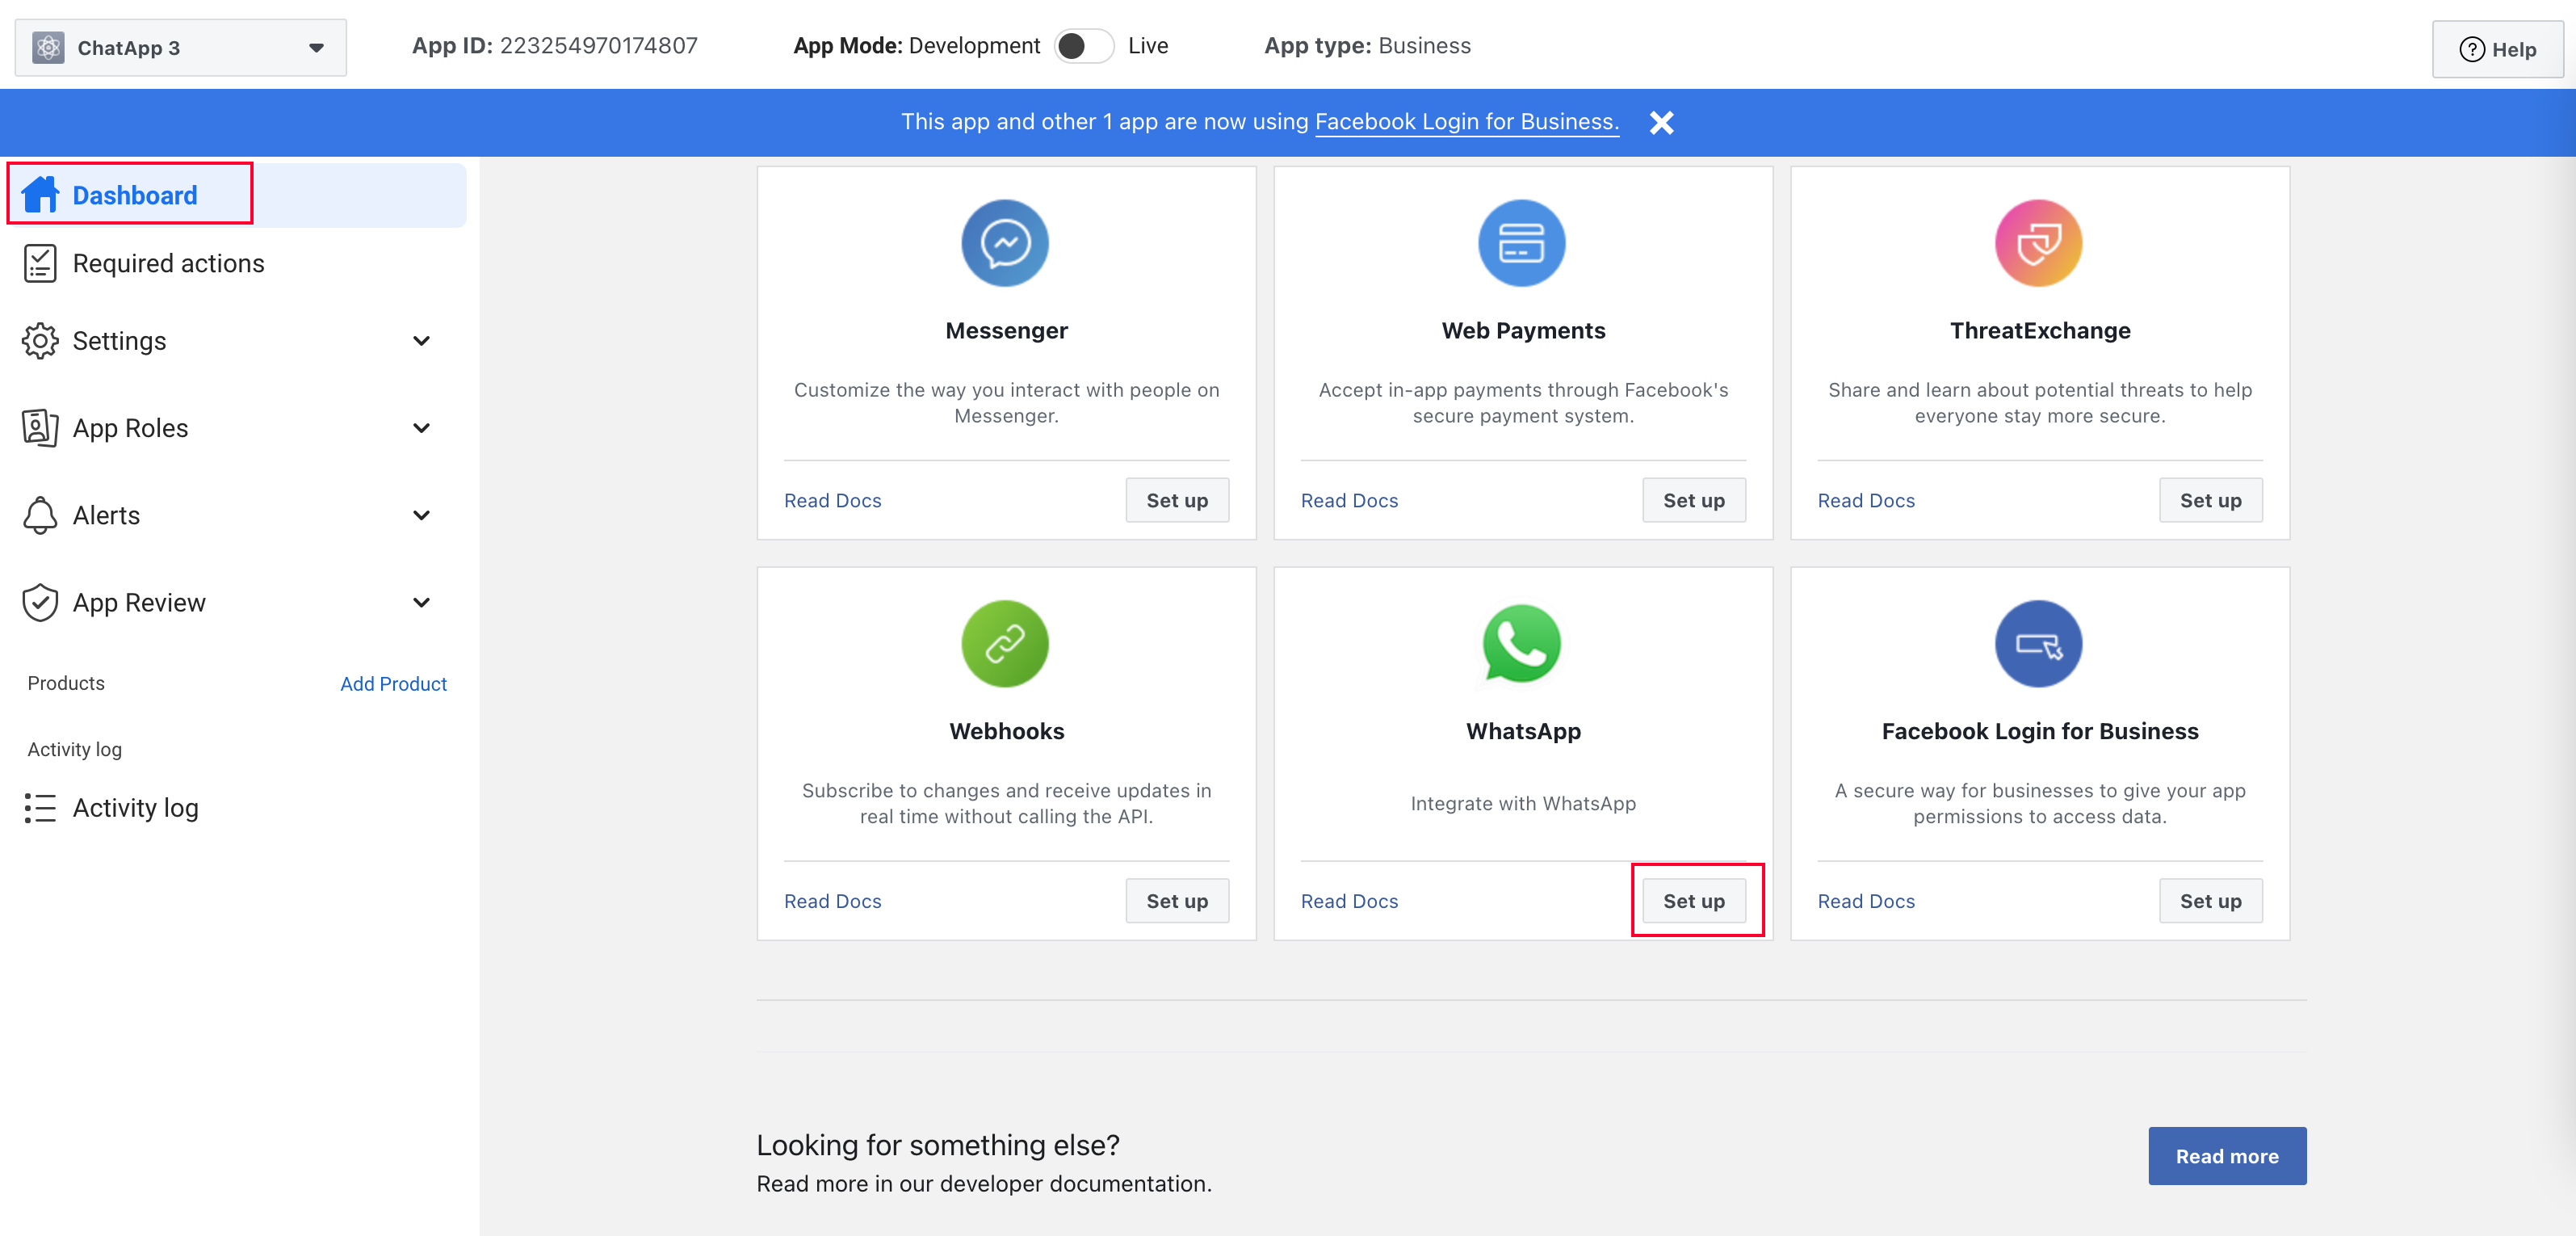Click Add Product link in sidebar
The height and width of the screenshot is (1236, 2576).
pyautogui.click(x=393, y=684)
